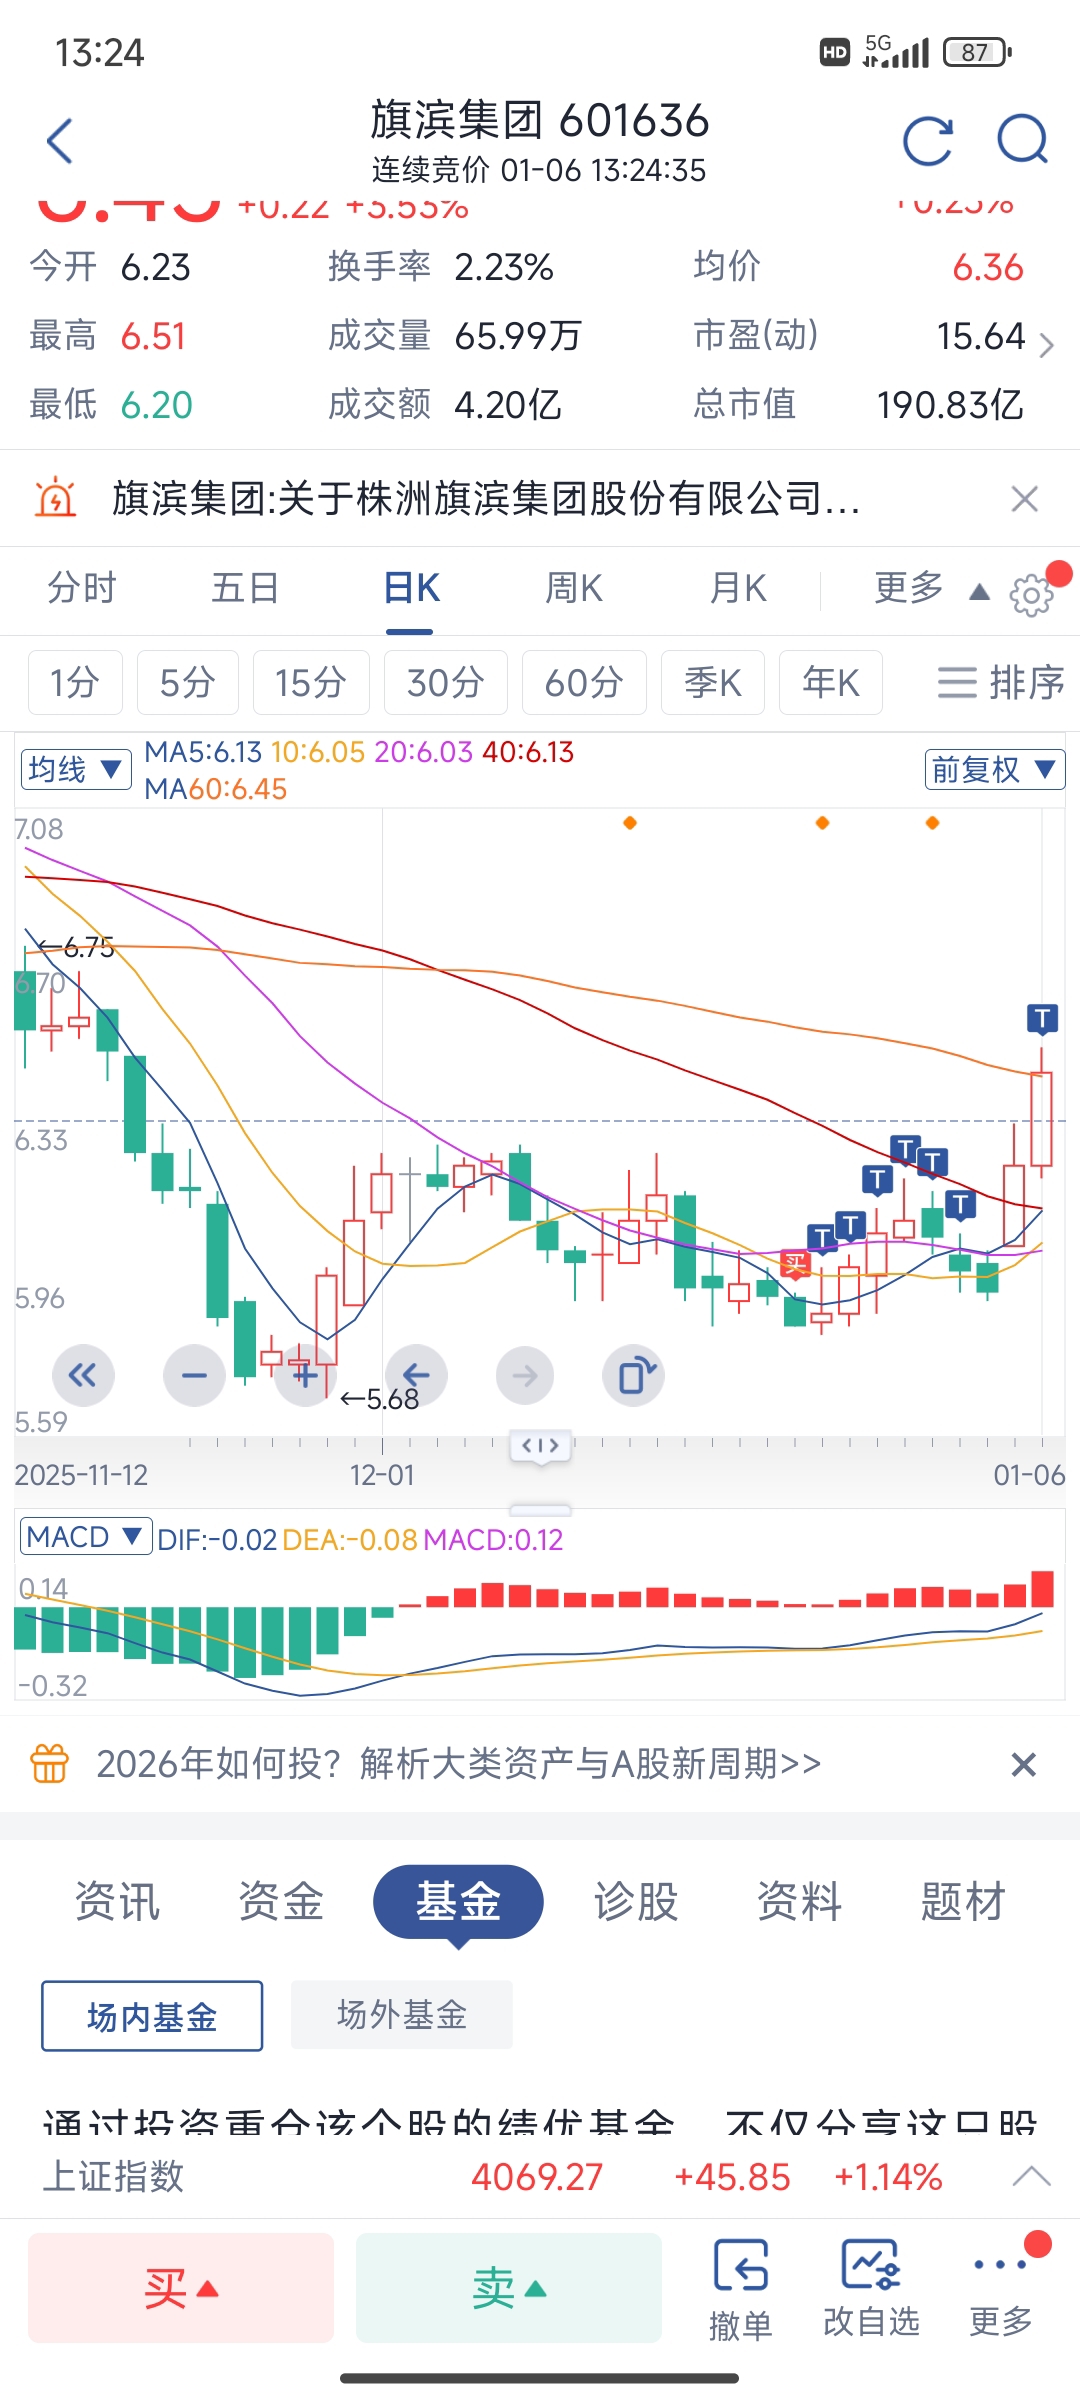Tap the back arrow icon

tap(60, 141)
